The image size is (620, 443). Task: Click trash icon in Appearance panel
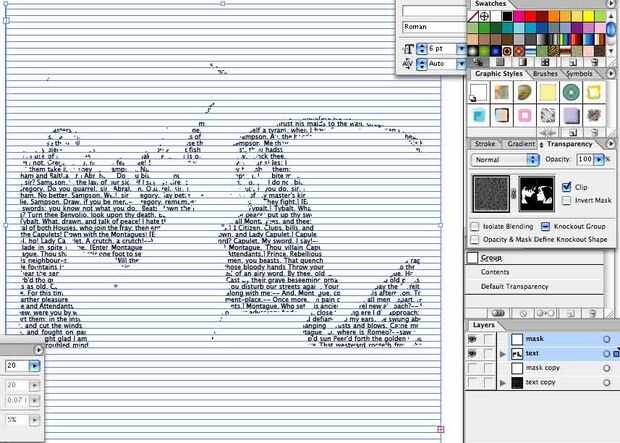[x=592, y=313]
